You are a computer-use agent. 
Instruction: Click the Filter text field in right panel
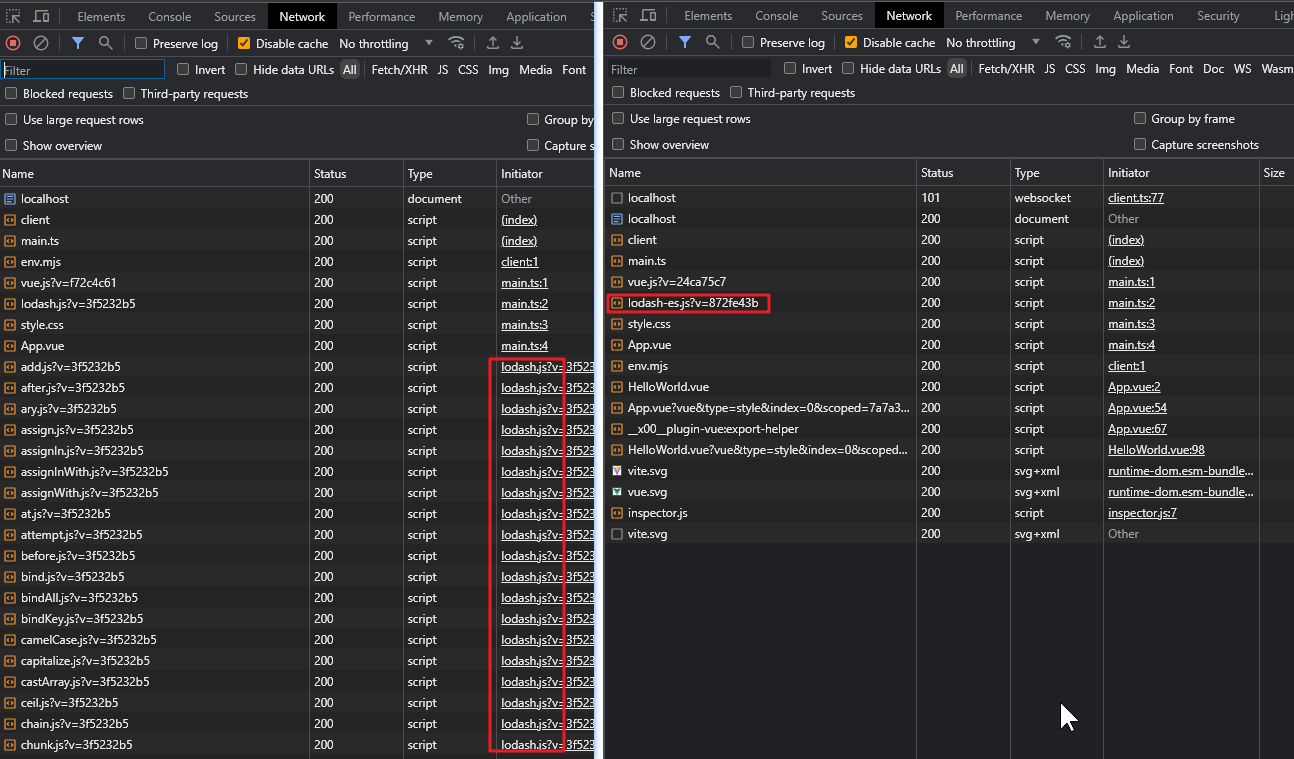[x=689, y=69]
